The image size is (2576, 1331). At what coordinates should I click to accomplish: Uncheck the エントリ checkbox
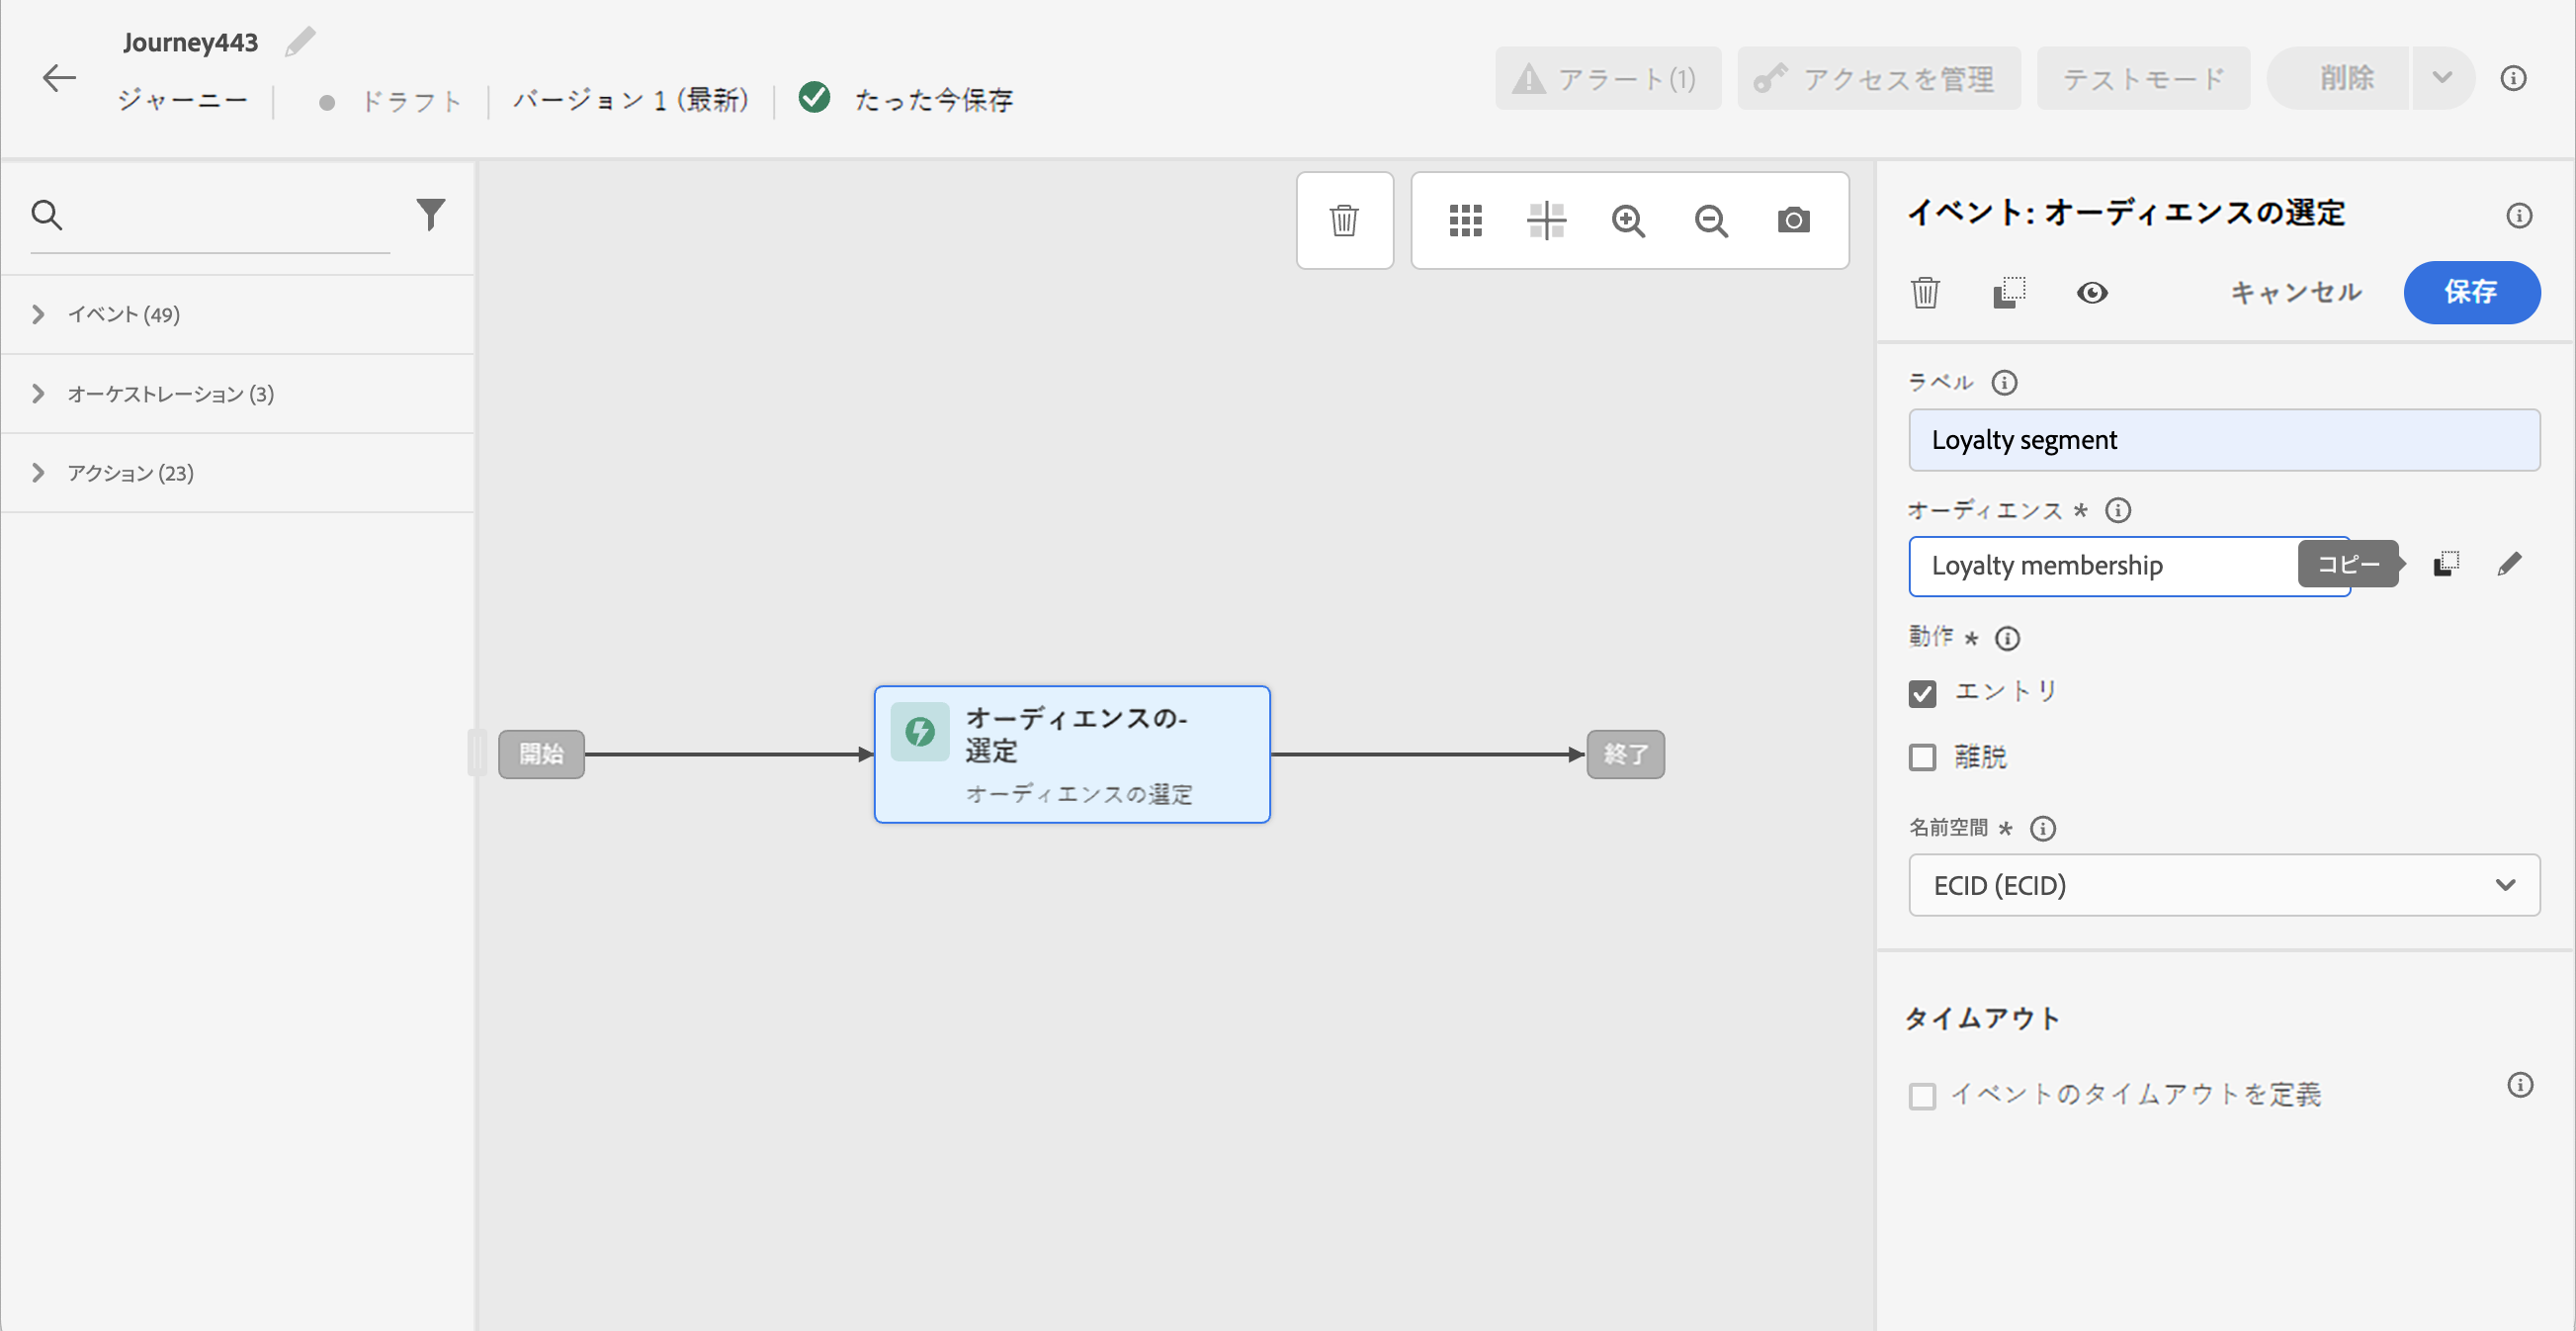point(1922,693)
